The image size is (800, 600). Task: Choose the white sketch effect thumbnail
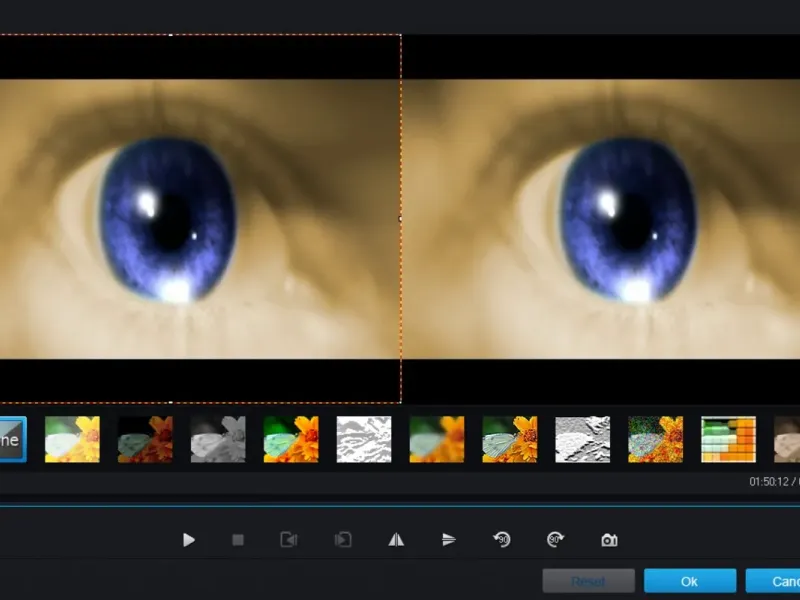click(364, 440)
